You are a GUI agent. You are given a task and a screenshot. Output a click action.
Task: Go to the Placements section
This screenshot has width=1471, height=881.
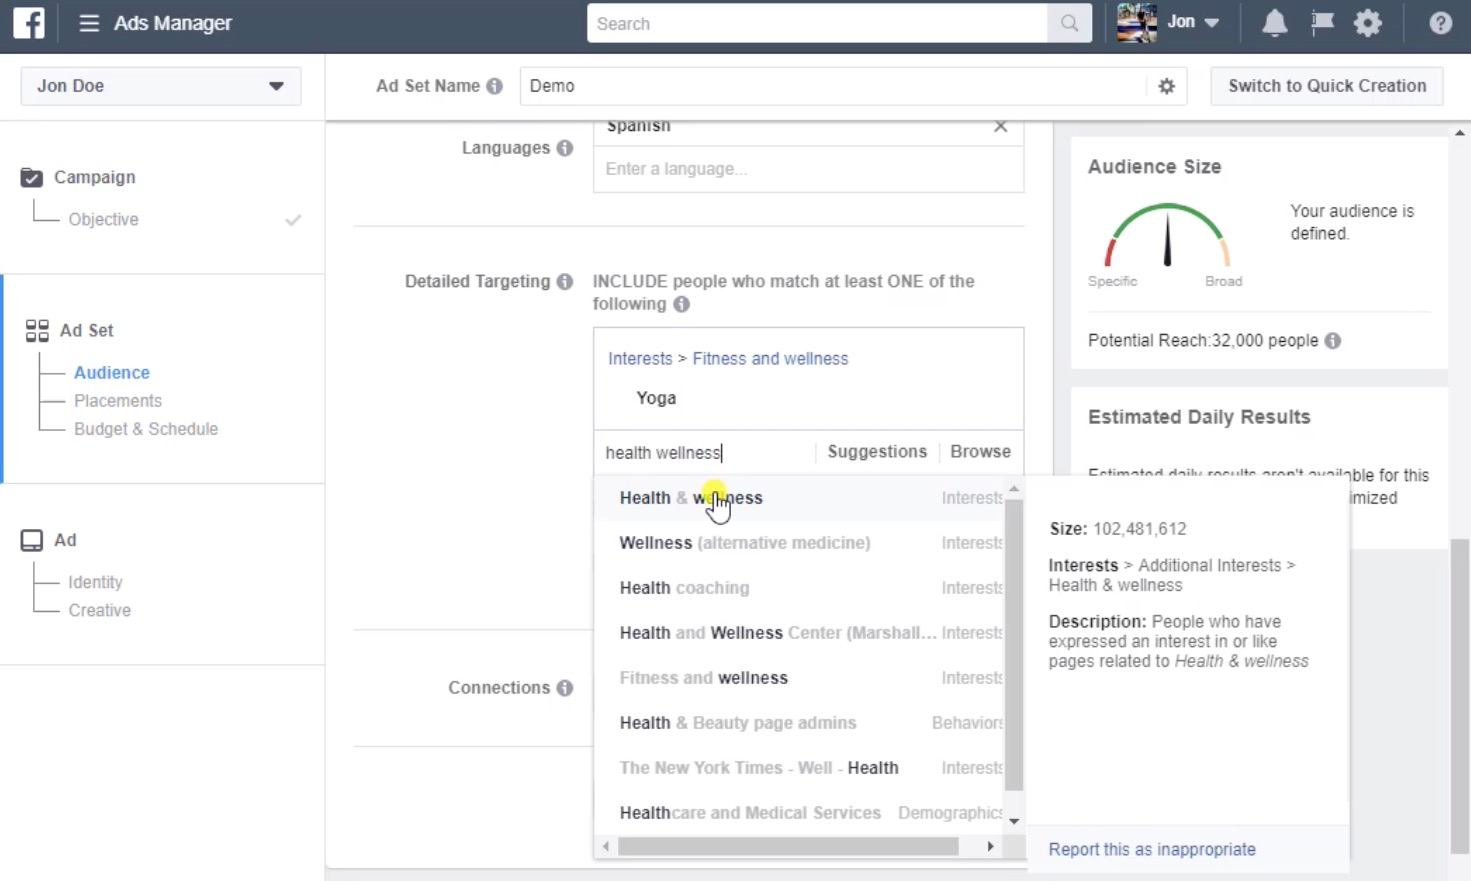click(x=117, y=400)
